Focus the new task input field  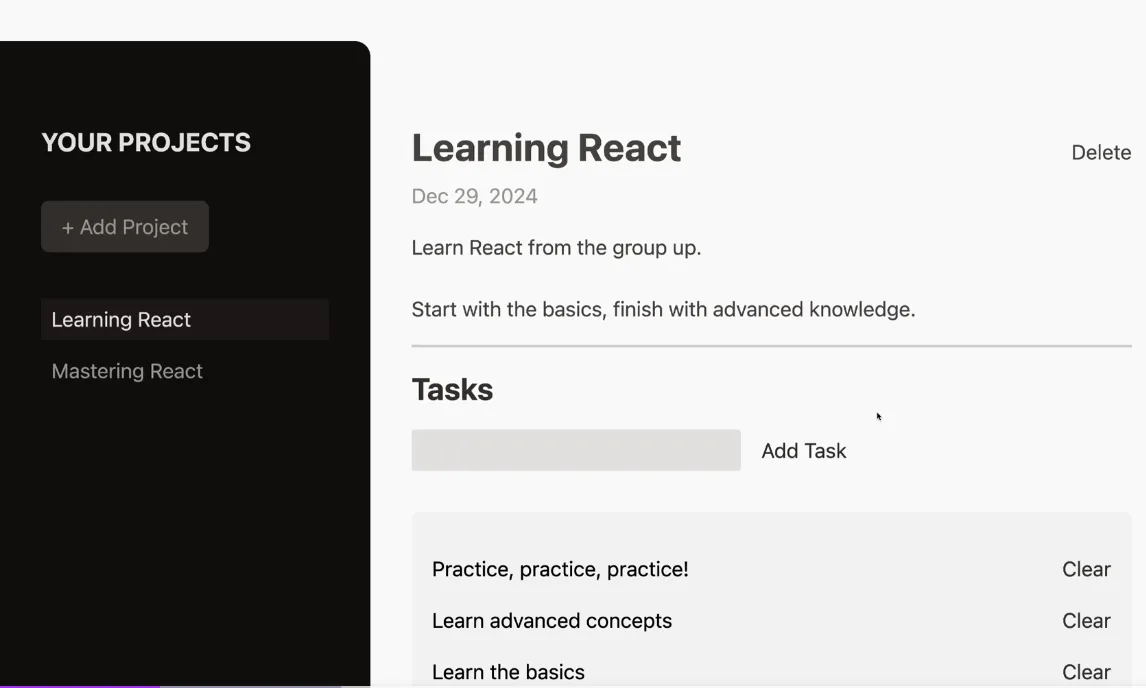point(576,451)
